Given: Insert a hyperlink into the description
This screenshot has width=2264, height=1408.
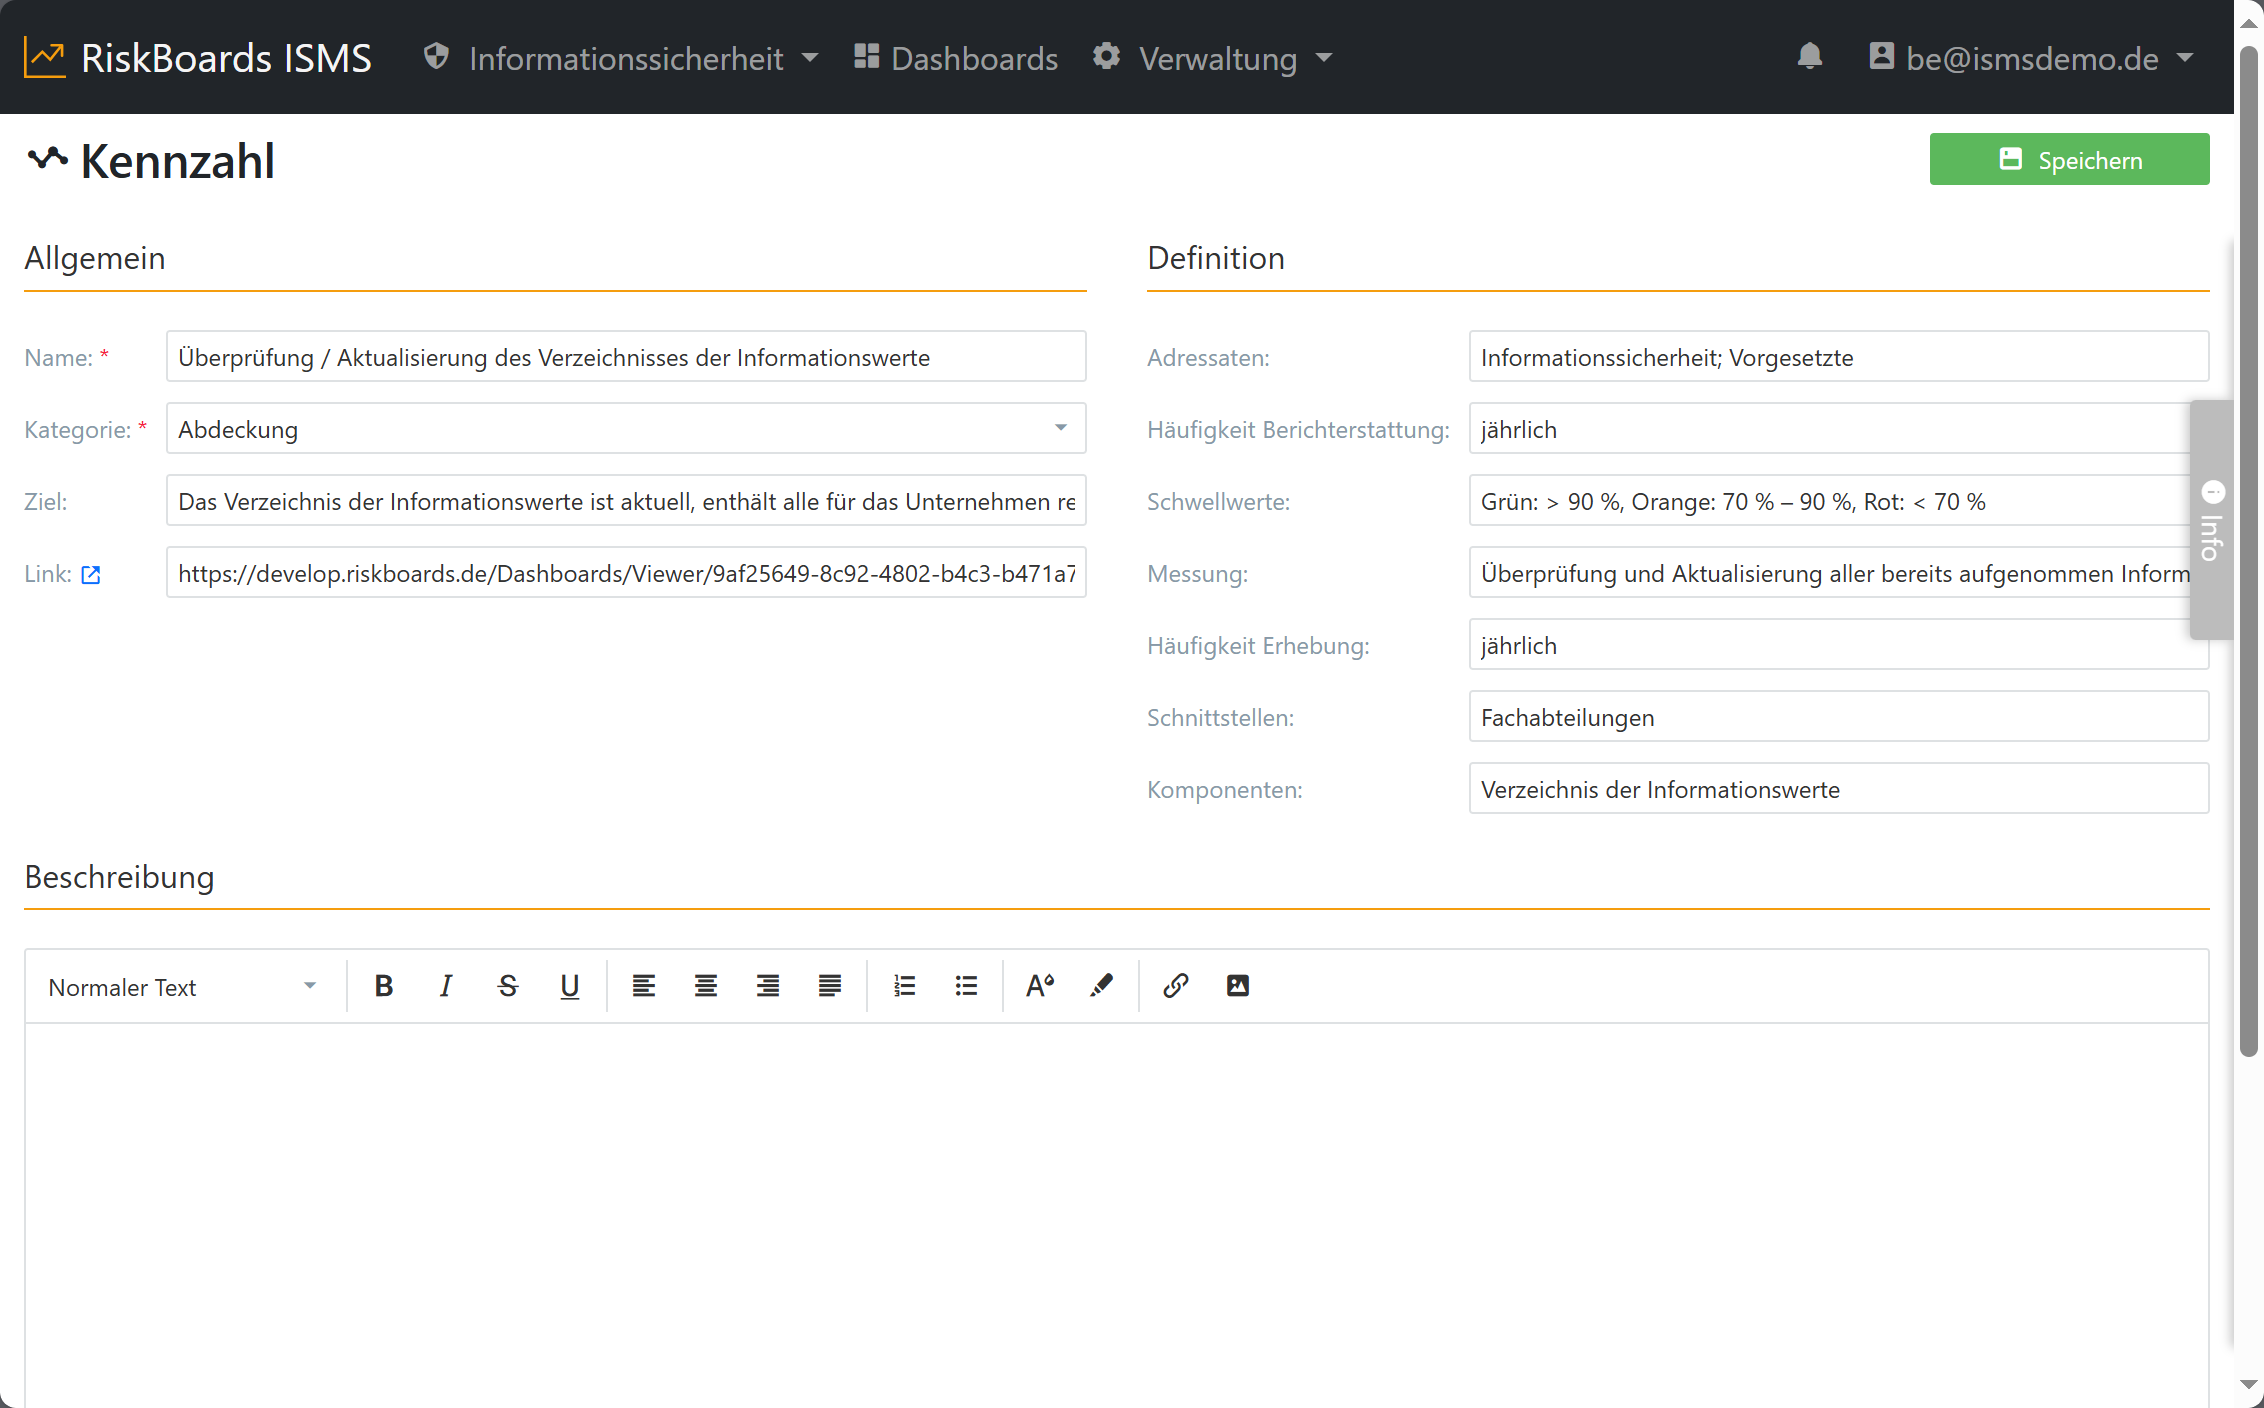Looking at the screenshot, I should (x=1175, y=986).
